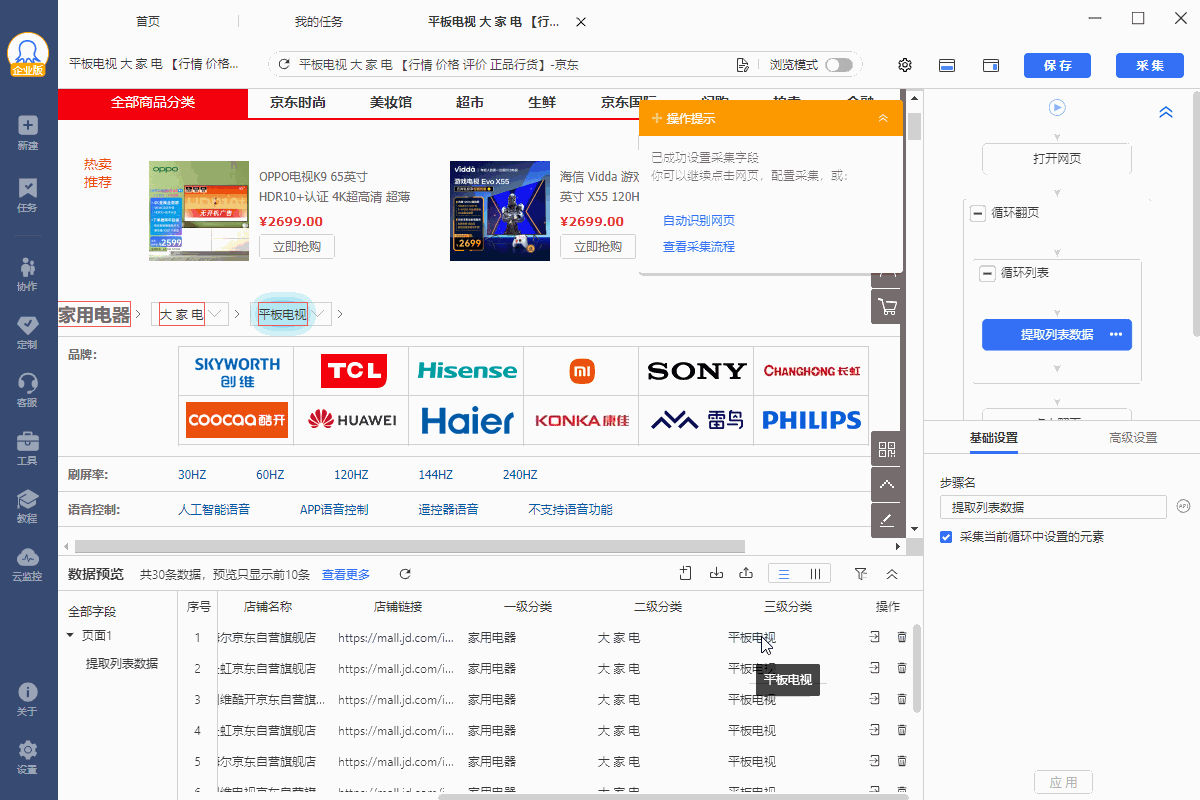Click the OPPO TV product thumbnail
The width and height of the screenshot is (1200, 800).
tap(199, 211)
